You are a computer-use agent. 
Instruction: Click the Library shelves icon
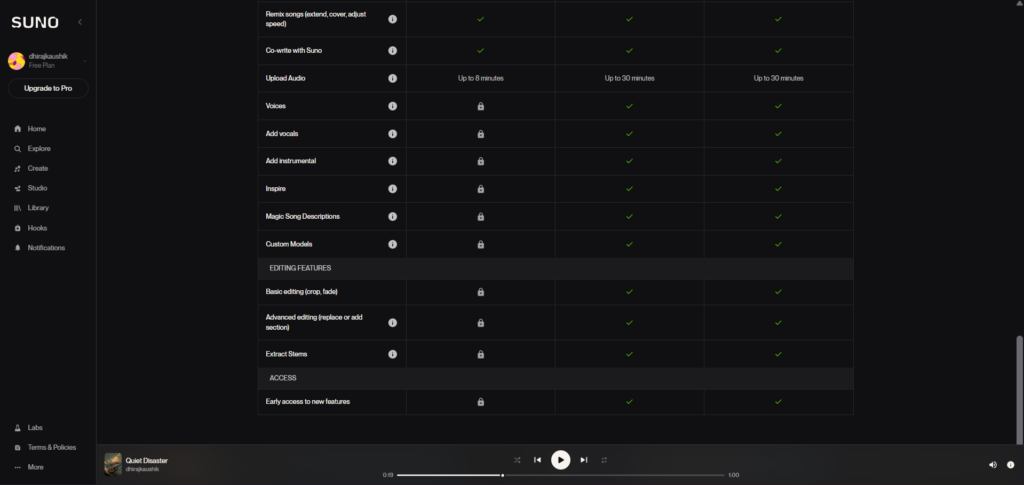tap(18, 208)
